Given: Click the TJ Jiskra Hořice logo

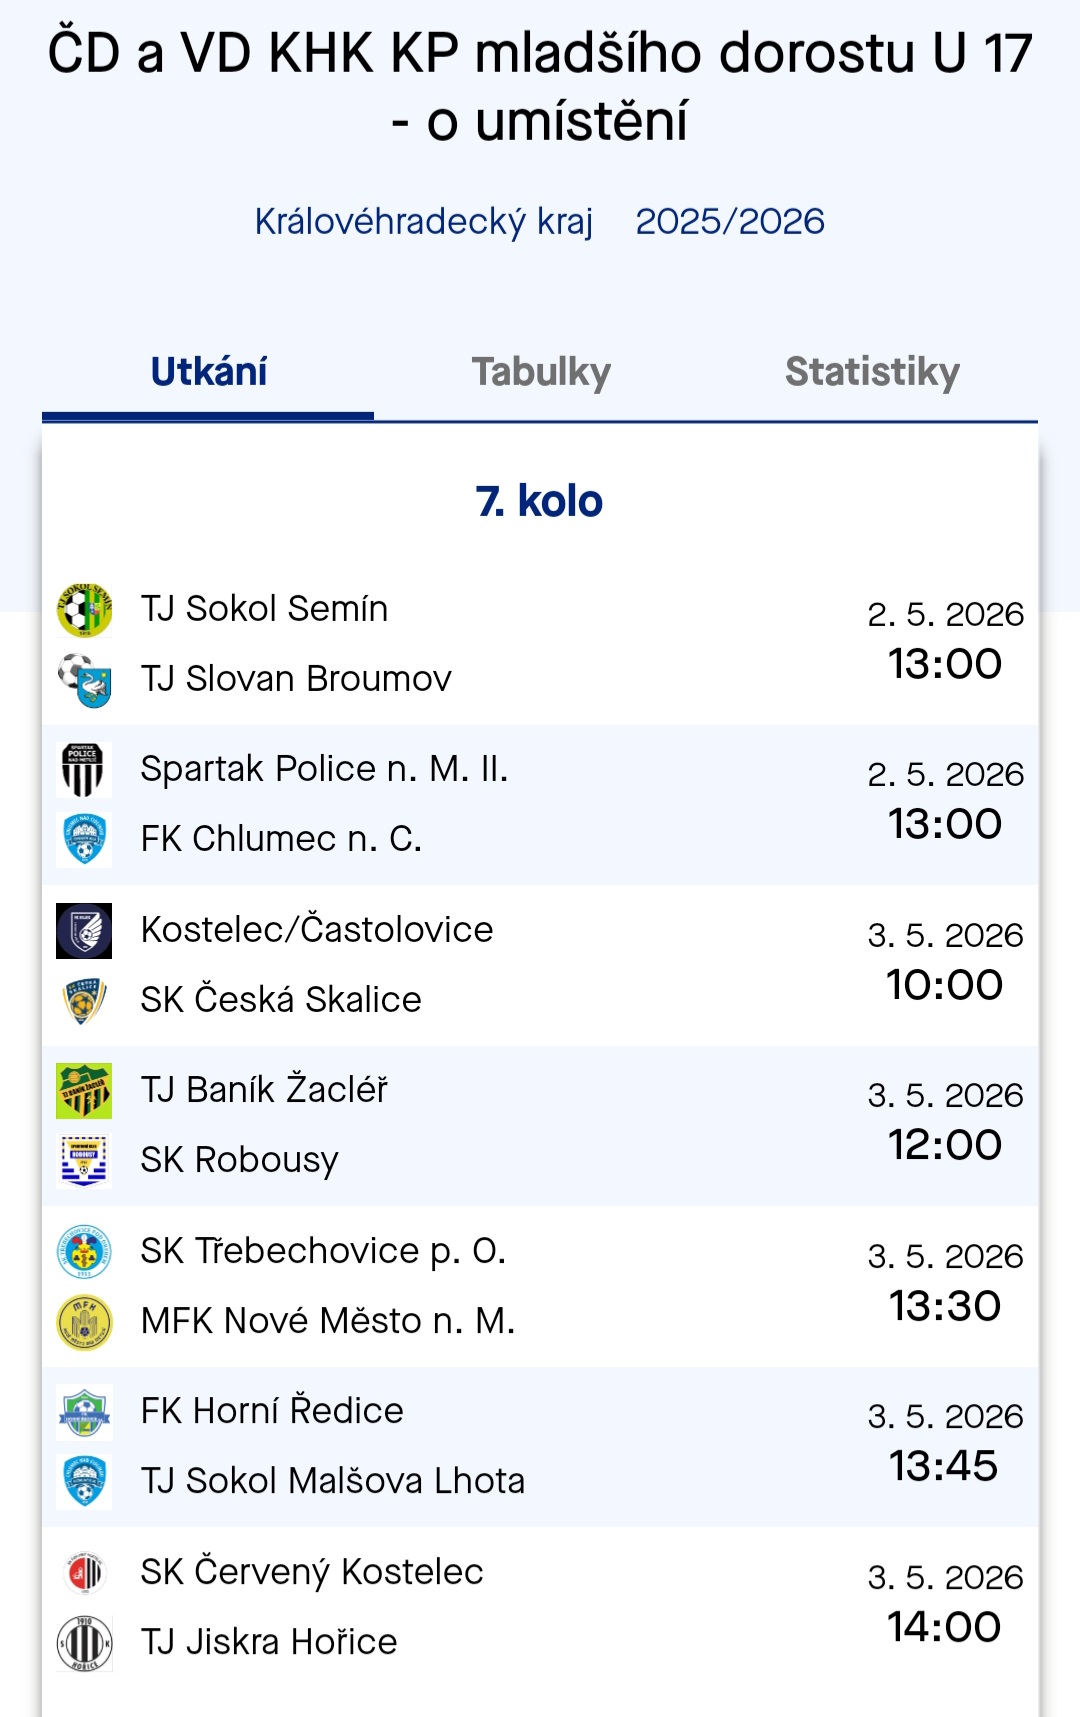Looking at the screenshot, I should point(84,1643).
